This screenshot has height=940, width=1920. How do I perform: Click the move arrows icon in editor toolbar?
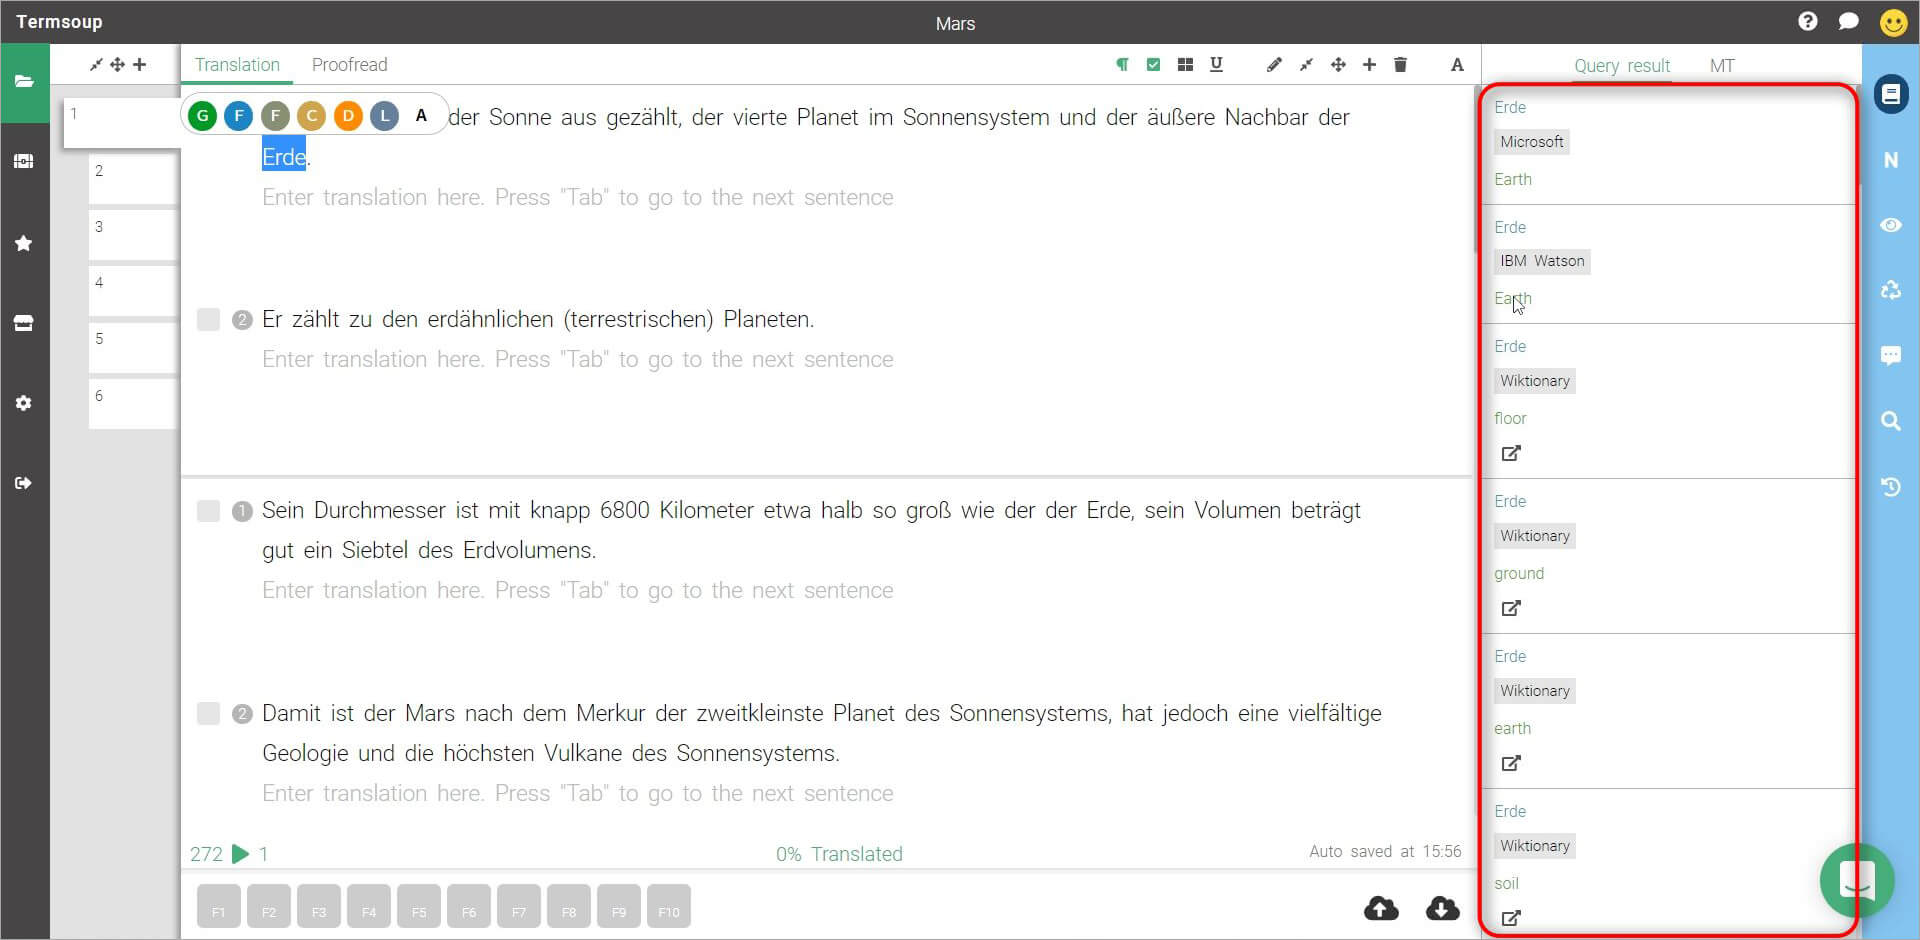pos(1338,65)
